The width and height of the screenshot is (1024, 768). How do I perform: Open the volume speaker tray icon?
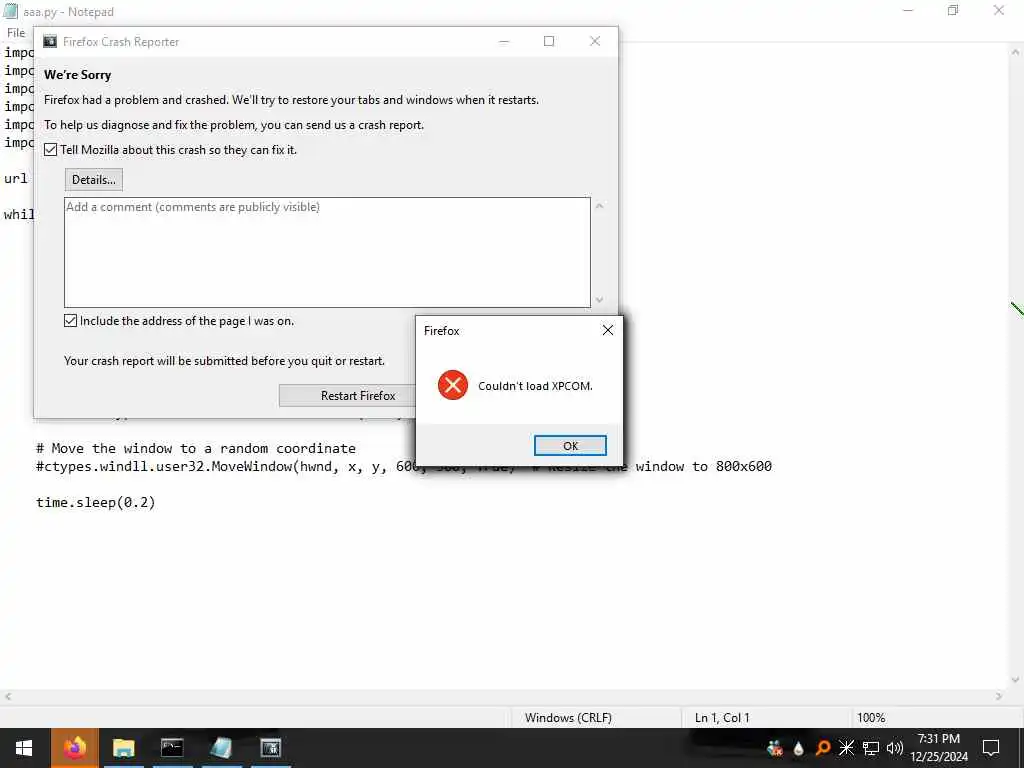click(895, 748)
